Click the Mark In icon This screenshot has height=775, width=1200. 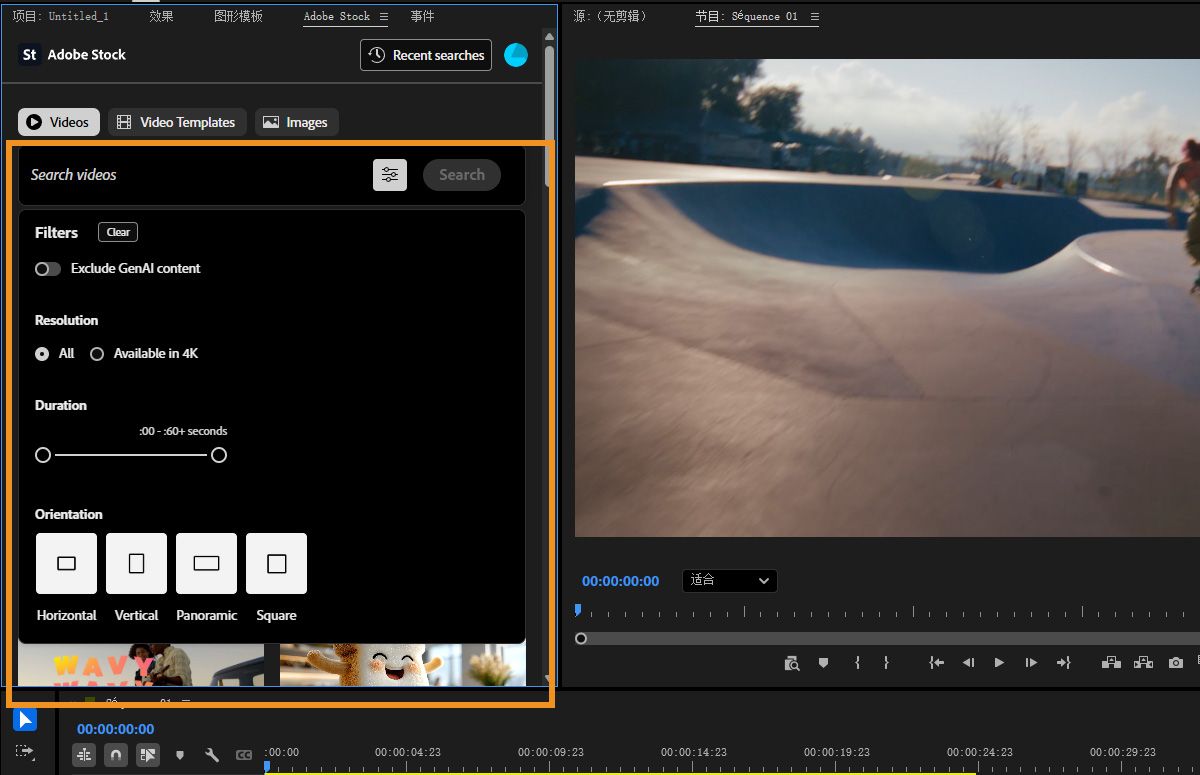[856, 662]
